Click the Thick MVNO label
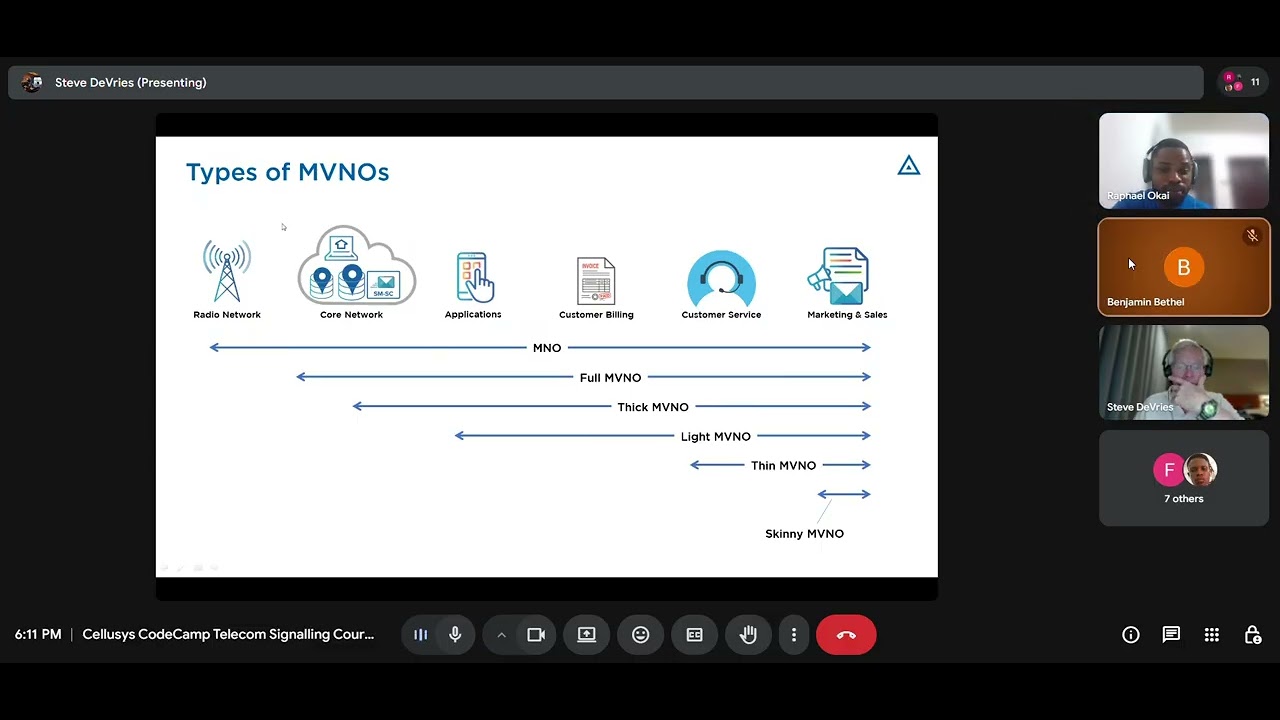The width and height of the screenshot is (1280, 720). point(653,407)
